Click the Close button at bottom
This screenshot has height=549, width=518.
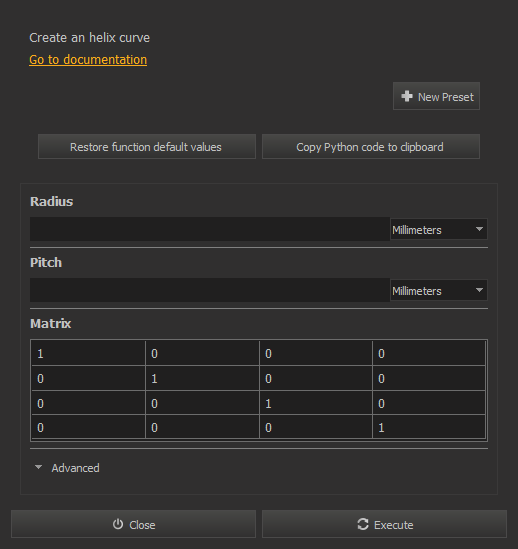(133, 524)
